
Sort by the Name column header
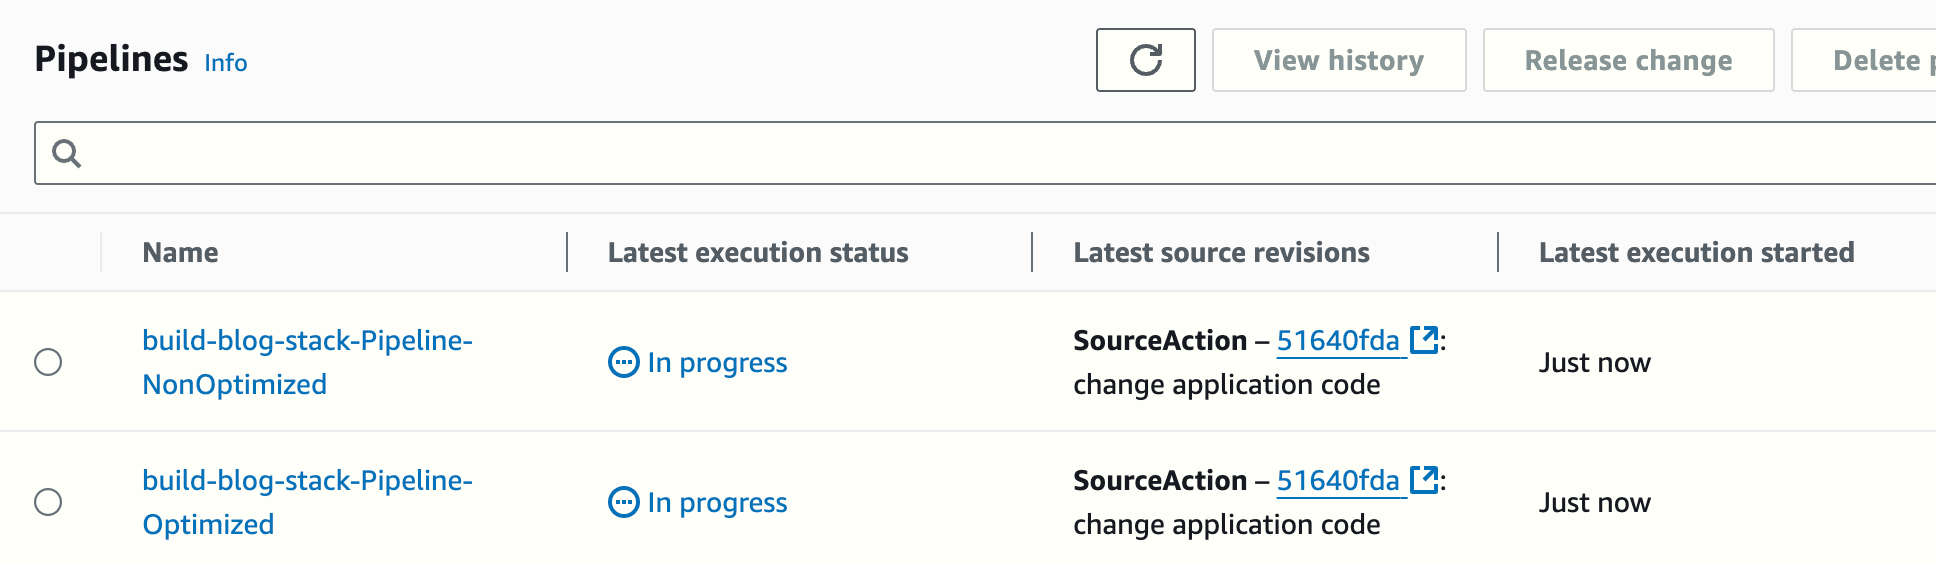(180, 253)
